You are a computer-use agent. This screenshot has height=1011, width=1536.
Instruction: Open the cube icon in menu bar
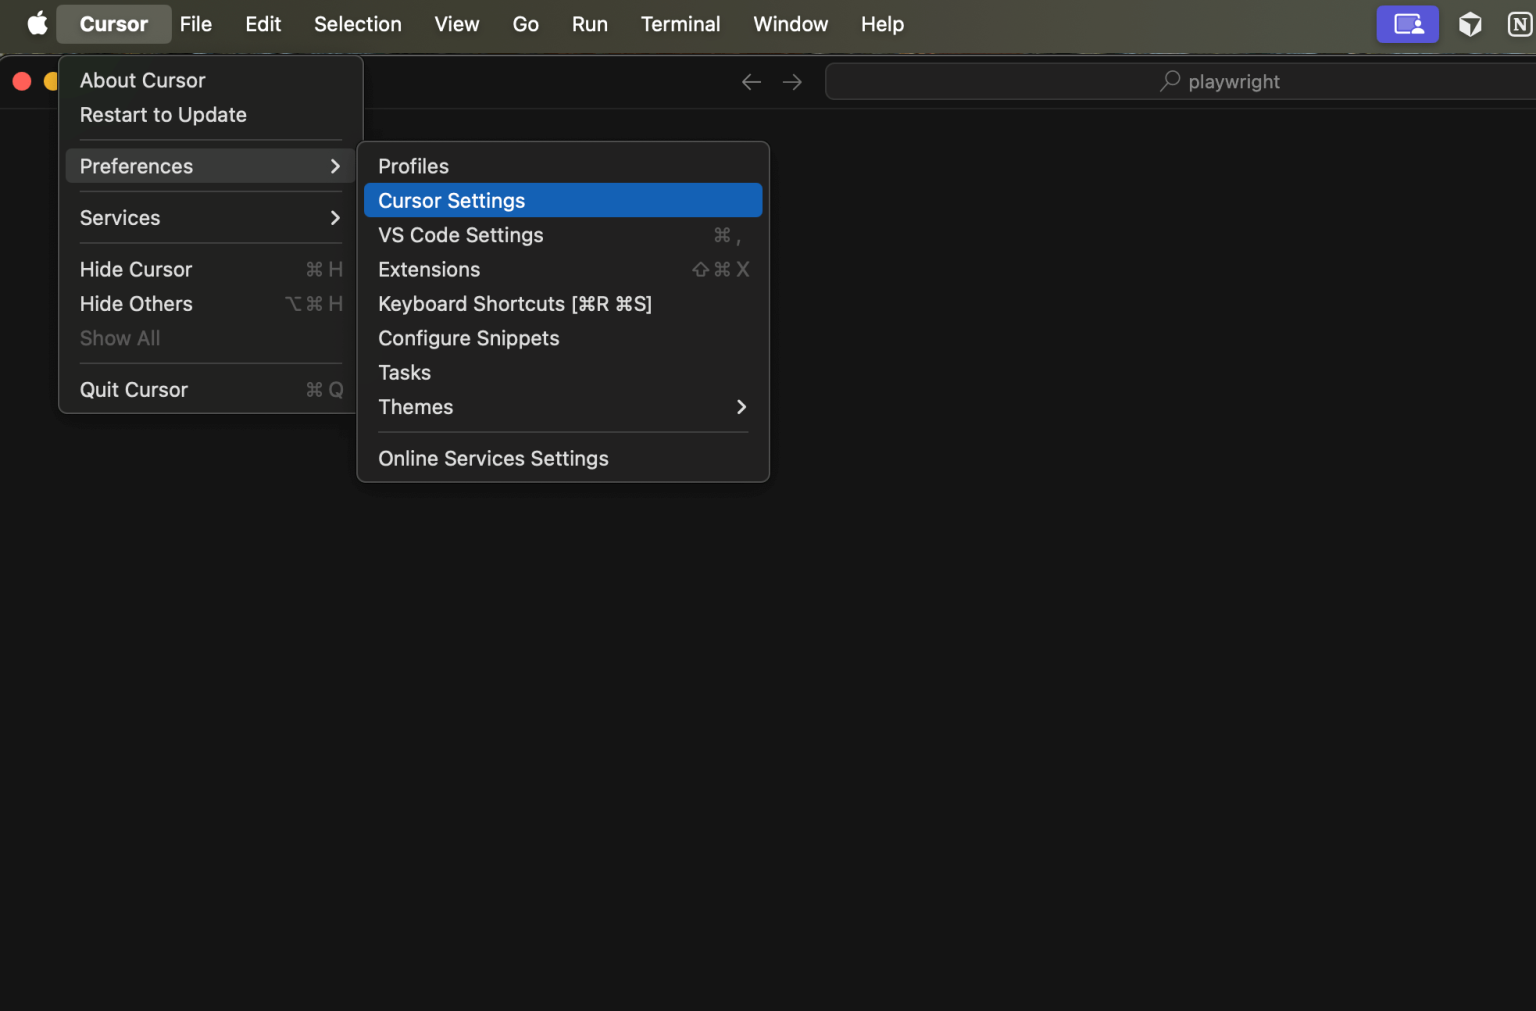(x=1469, y=24)
